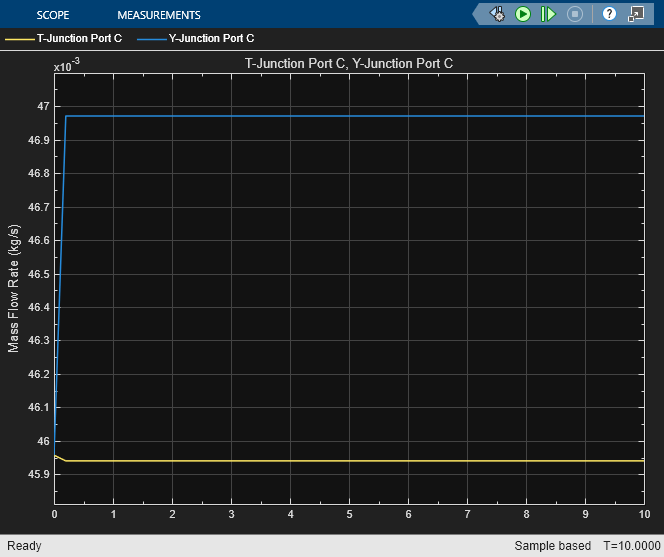Image resolution: width=664 pixels, height=557 pixels.
Task: Click the dock/undock scope window icon
Action: tap(635, 14)
